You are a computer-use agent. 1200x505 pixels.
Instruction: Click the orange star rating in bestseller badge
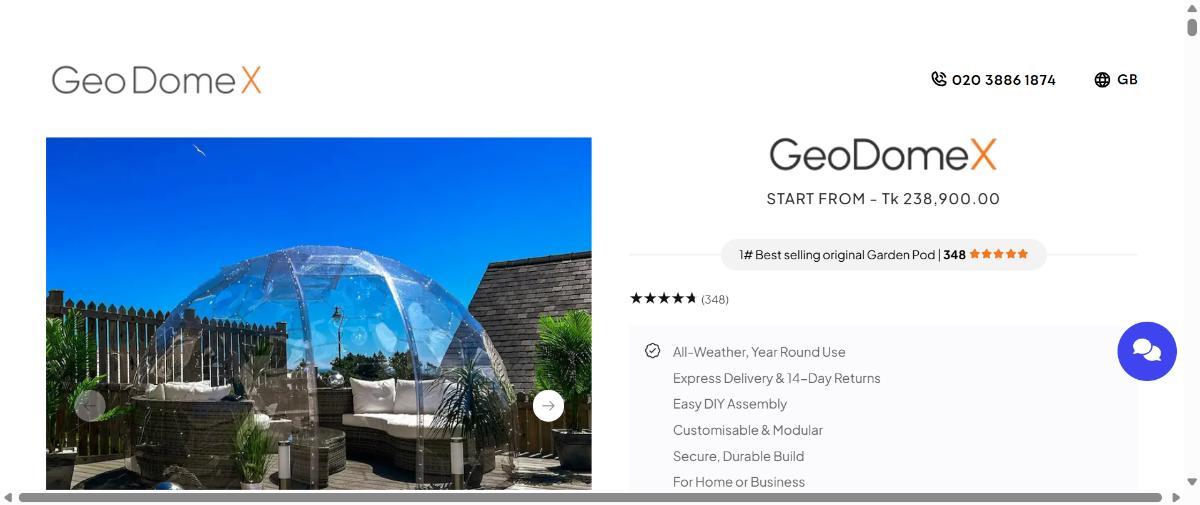pyautogui.click(x=998, y=254)
